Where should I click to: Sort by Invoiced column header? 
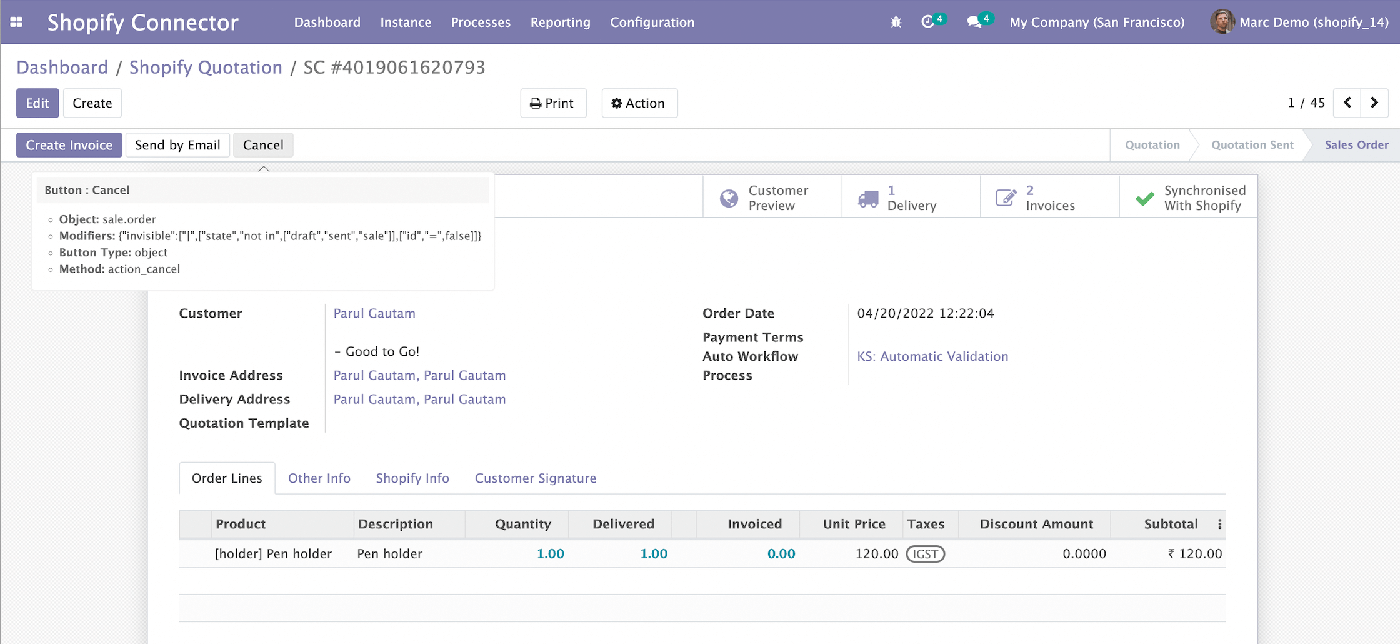748,524
